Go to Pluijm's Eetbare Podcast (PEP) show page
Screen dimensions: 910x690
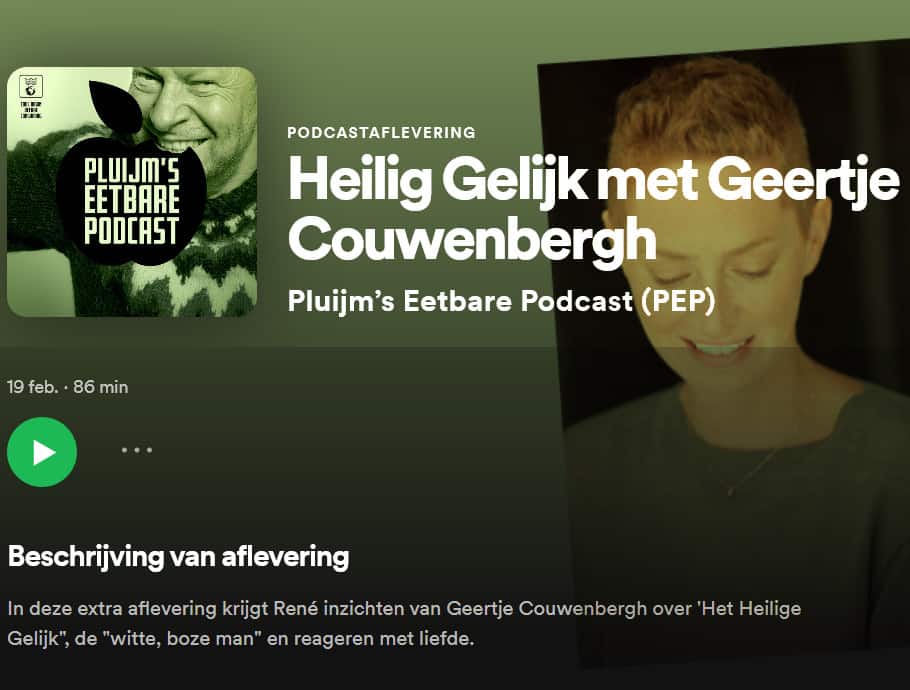pos(501,301)
